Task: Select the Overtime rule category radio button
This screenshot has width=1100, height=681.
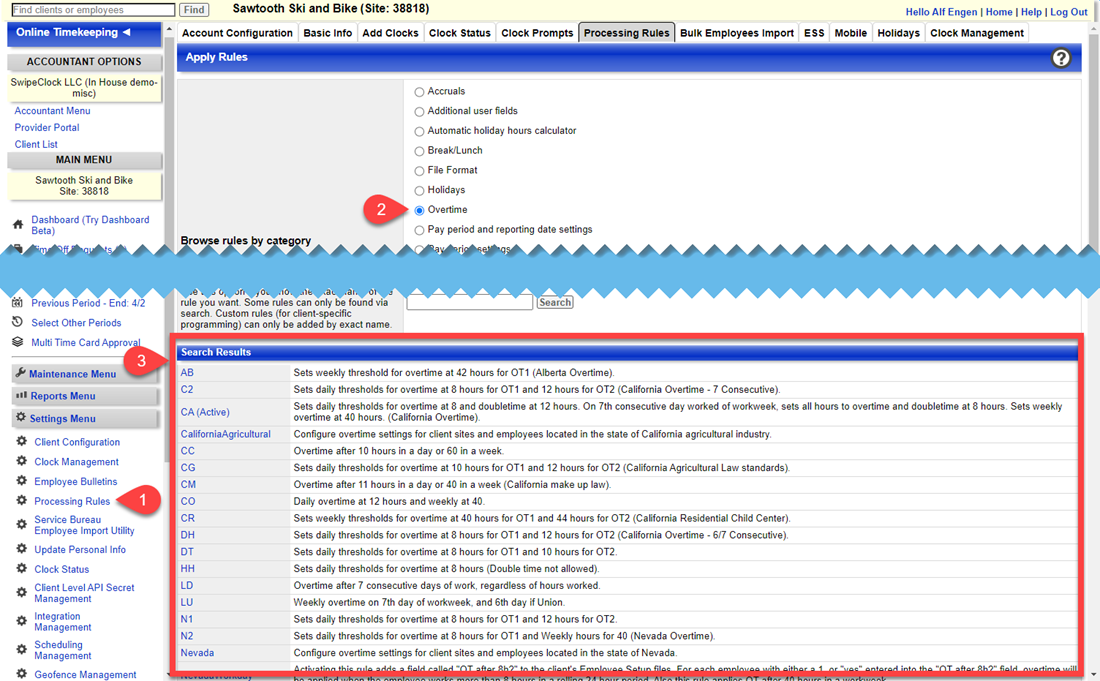Action: pyautogui.click(x=420, y=210)
